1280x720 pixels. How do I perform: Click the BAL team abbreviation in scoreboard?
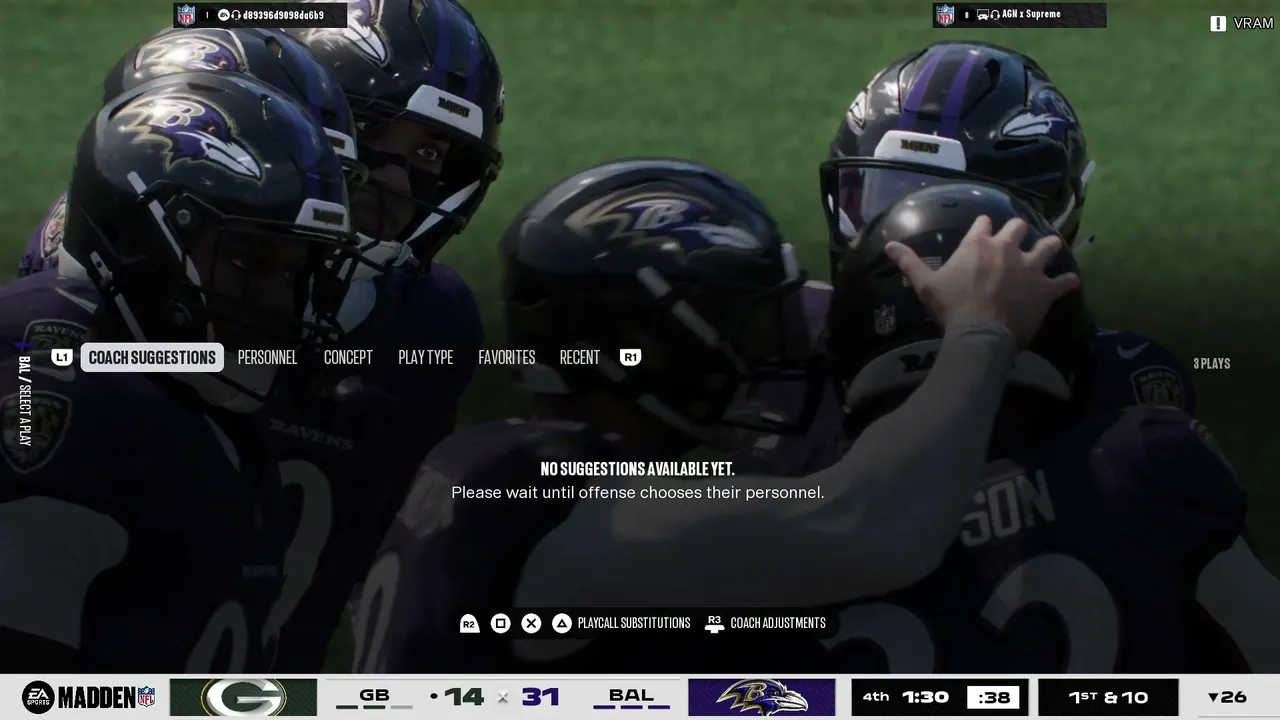[631, 695]
